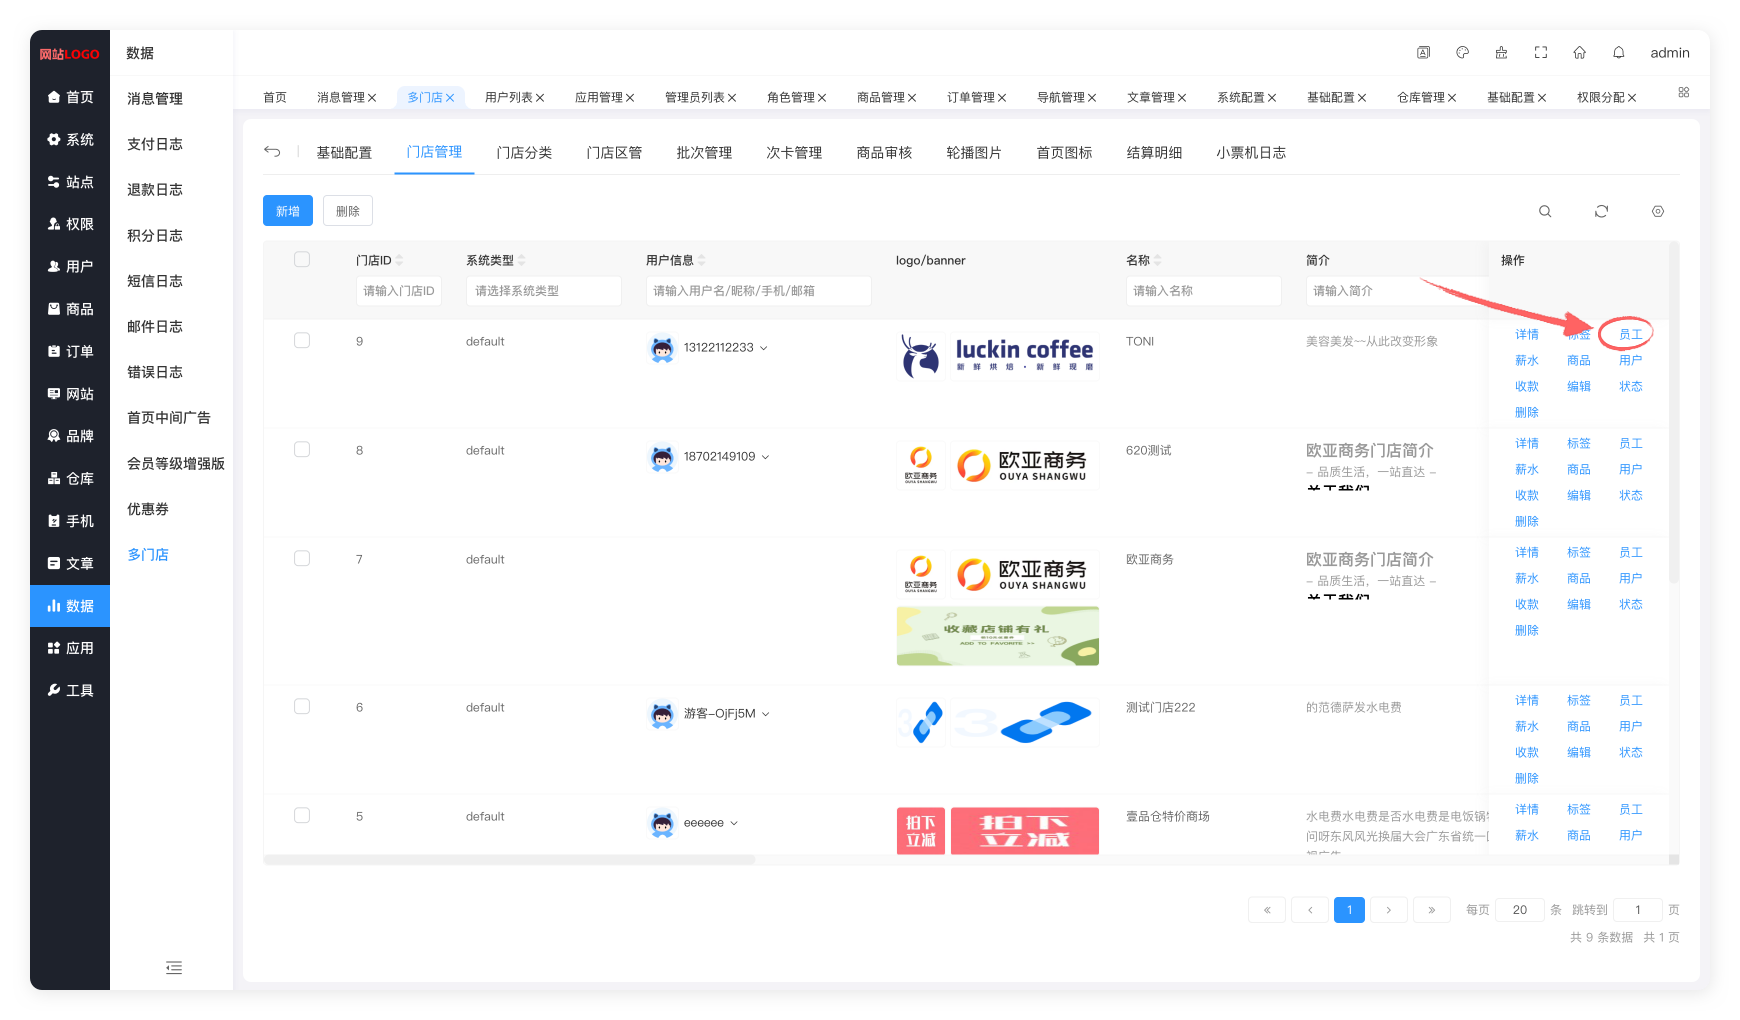Expand the 游客-OjFj5M user dropdown
This screenshot has width=1740, height=1020.
[x=766, y=714]
